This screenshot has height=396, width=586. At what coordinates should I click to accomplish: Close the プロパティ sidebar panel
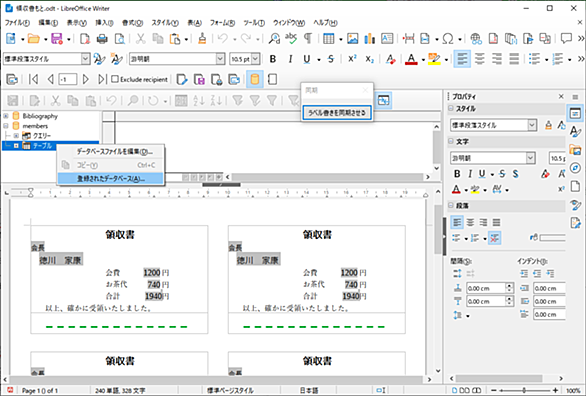[561, 96]
